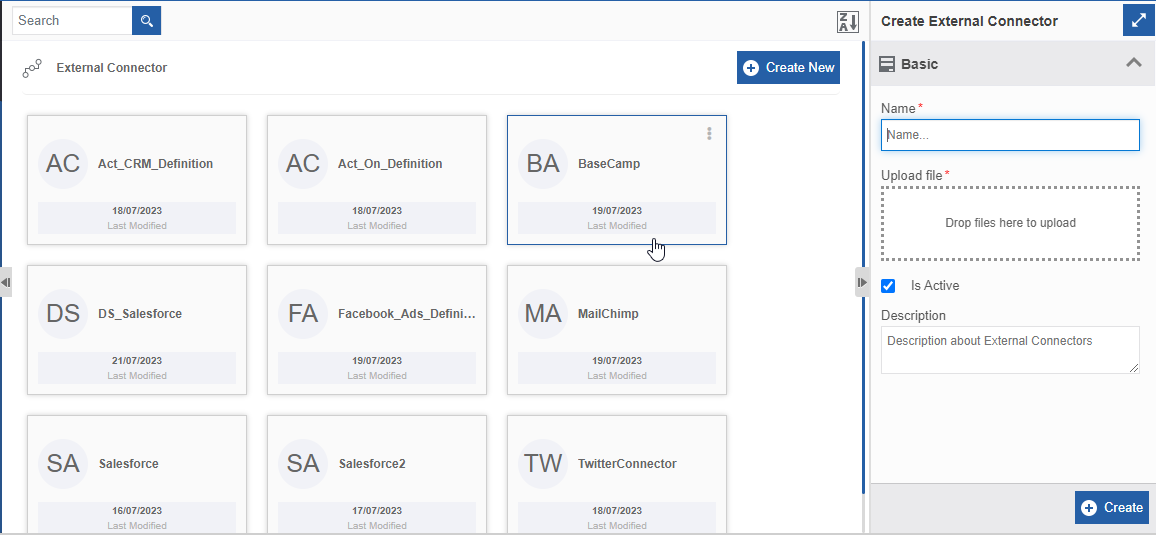Collapse the Basic section chevron
Image resolution: width=1156 pixels, height=535 pixels.
coord(1134,63)
